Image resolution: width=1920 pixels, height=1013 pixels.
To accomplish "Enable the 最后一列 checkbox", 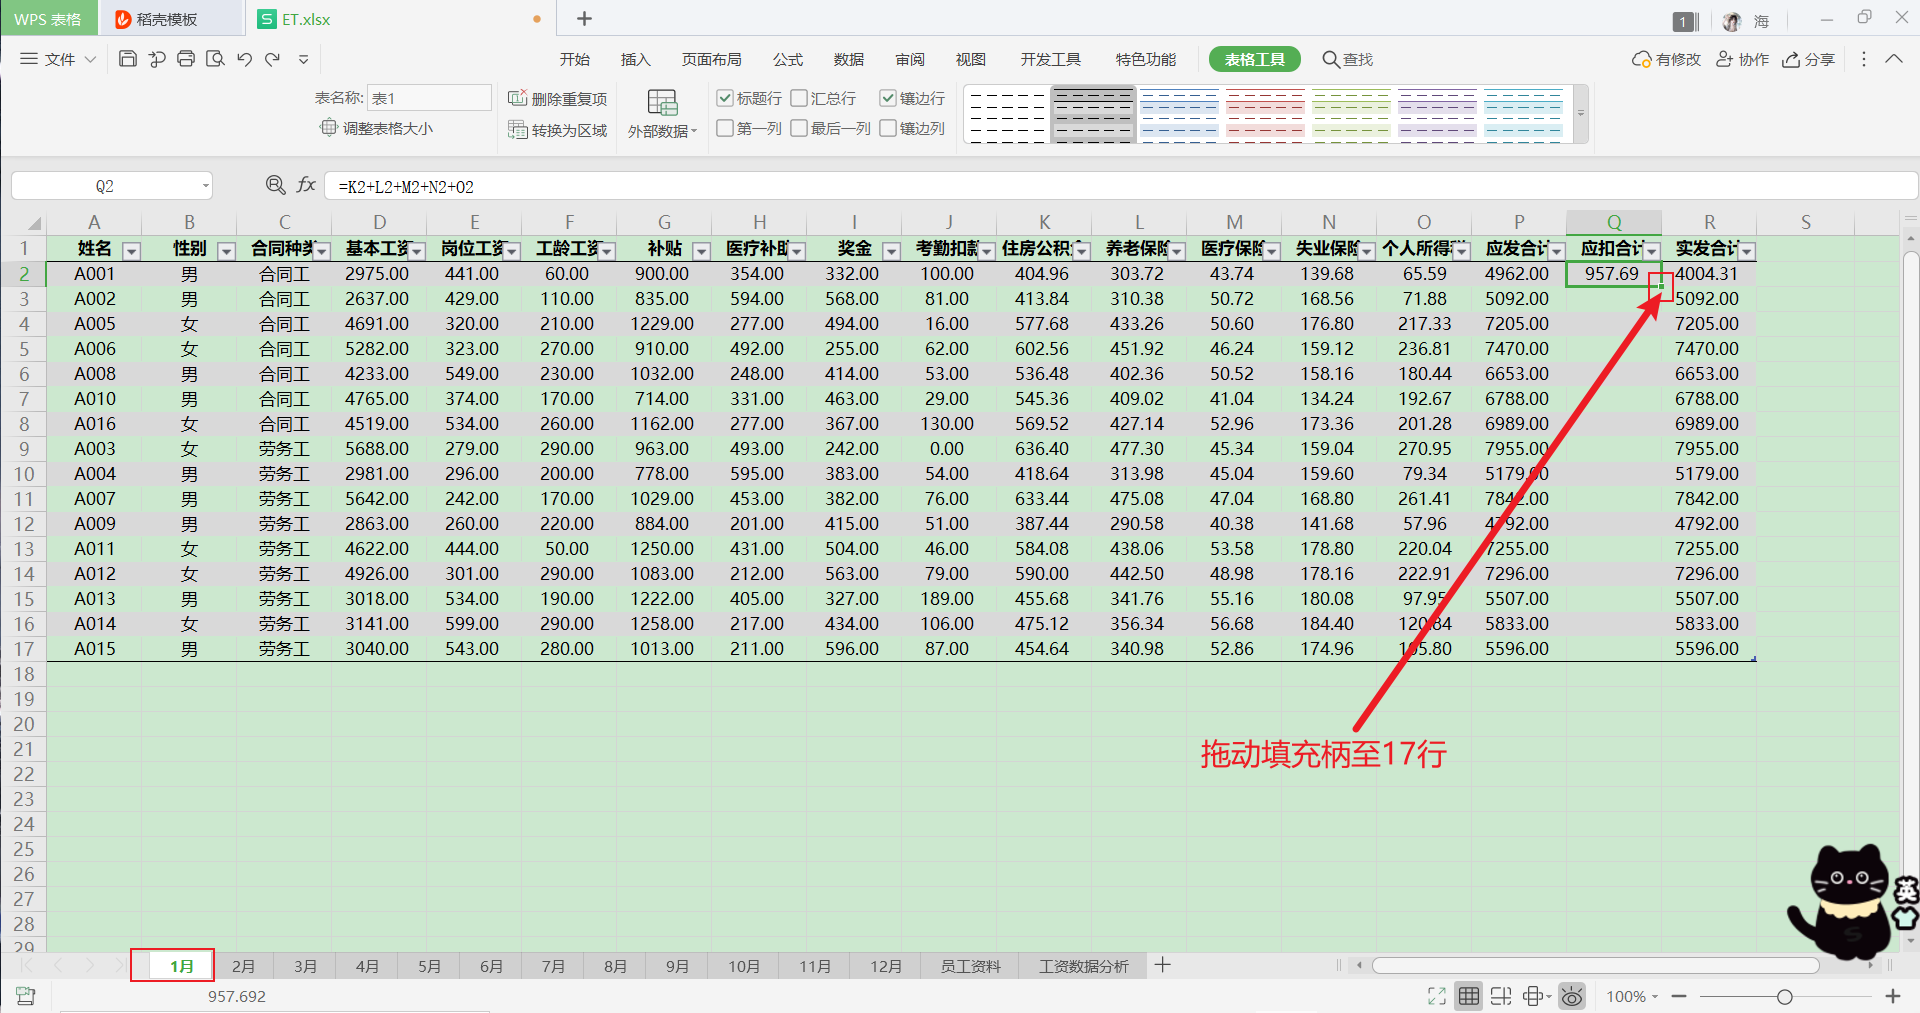I will (x=799, y=128).
